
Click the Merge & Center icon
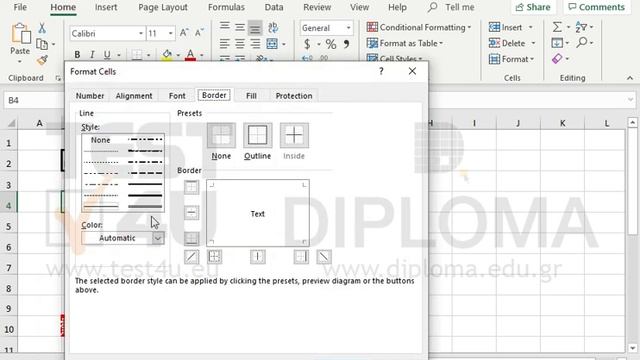272,43
